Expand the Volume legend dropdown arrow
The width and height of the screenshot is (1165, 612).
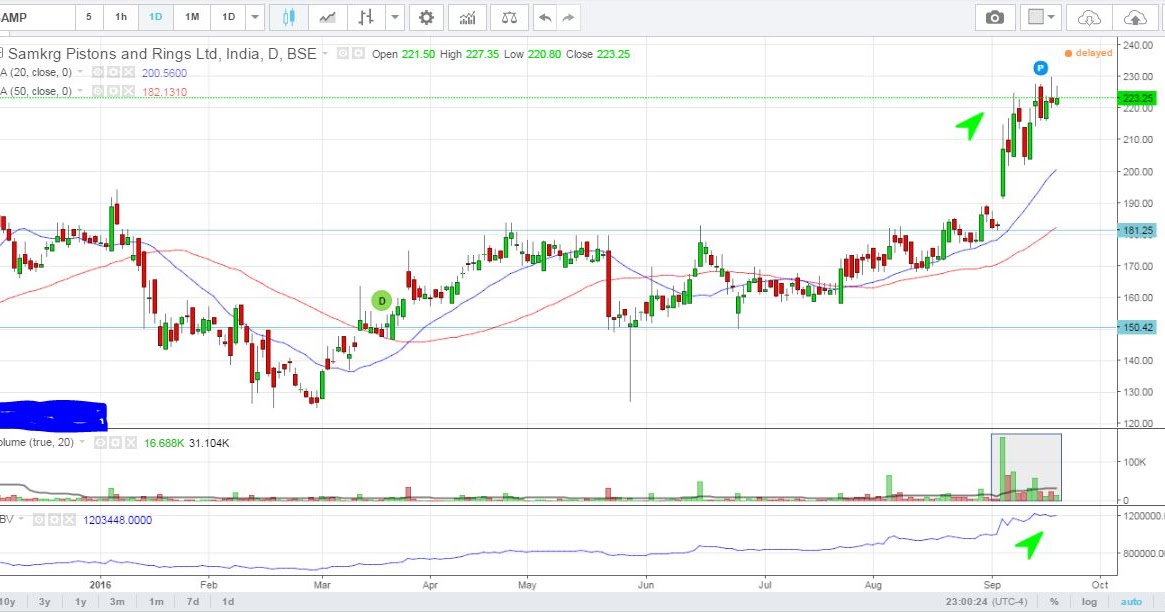pyautogui.click(x=82, y=442)
